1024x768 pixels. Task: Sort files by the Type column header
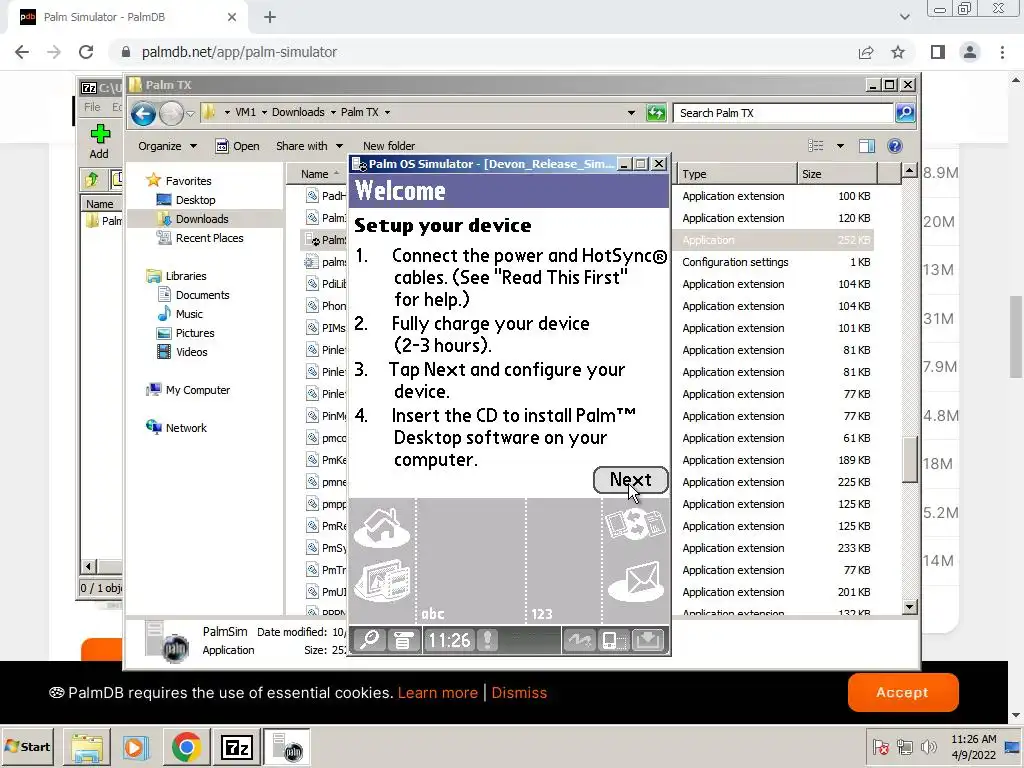pyautogui.click(x=735, y=174)
